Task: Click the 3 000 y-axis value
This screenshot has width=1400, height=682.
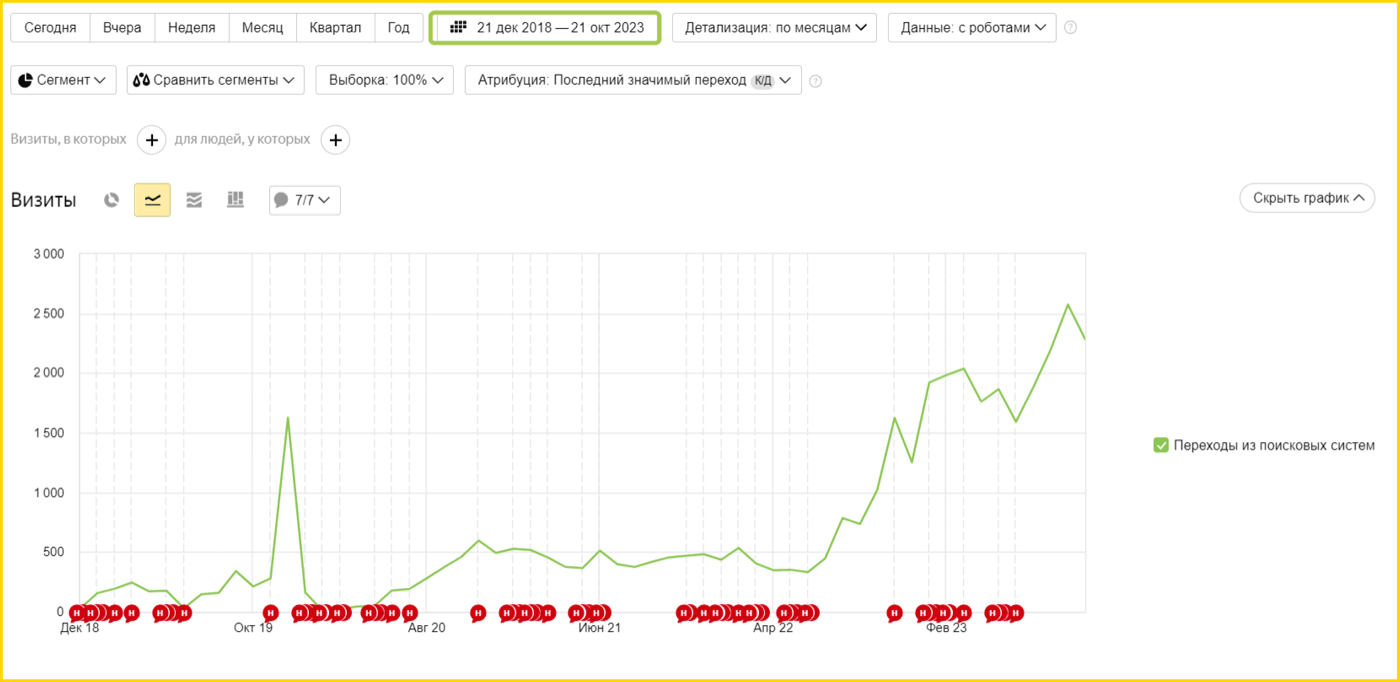Action: pos(47,254)
